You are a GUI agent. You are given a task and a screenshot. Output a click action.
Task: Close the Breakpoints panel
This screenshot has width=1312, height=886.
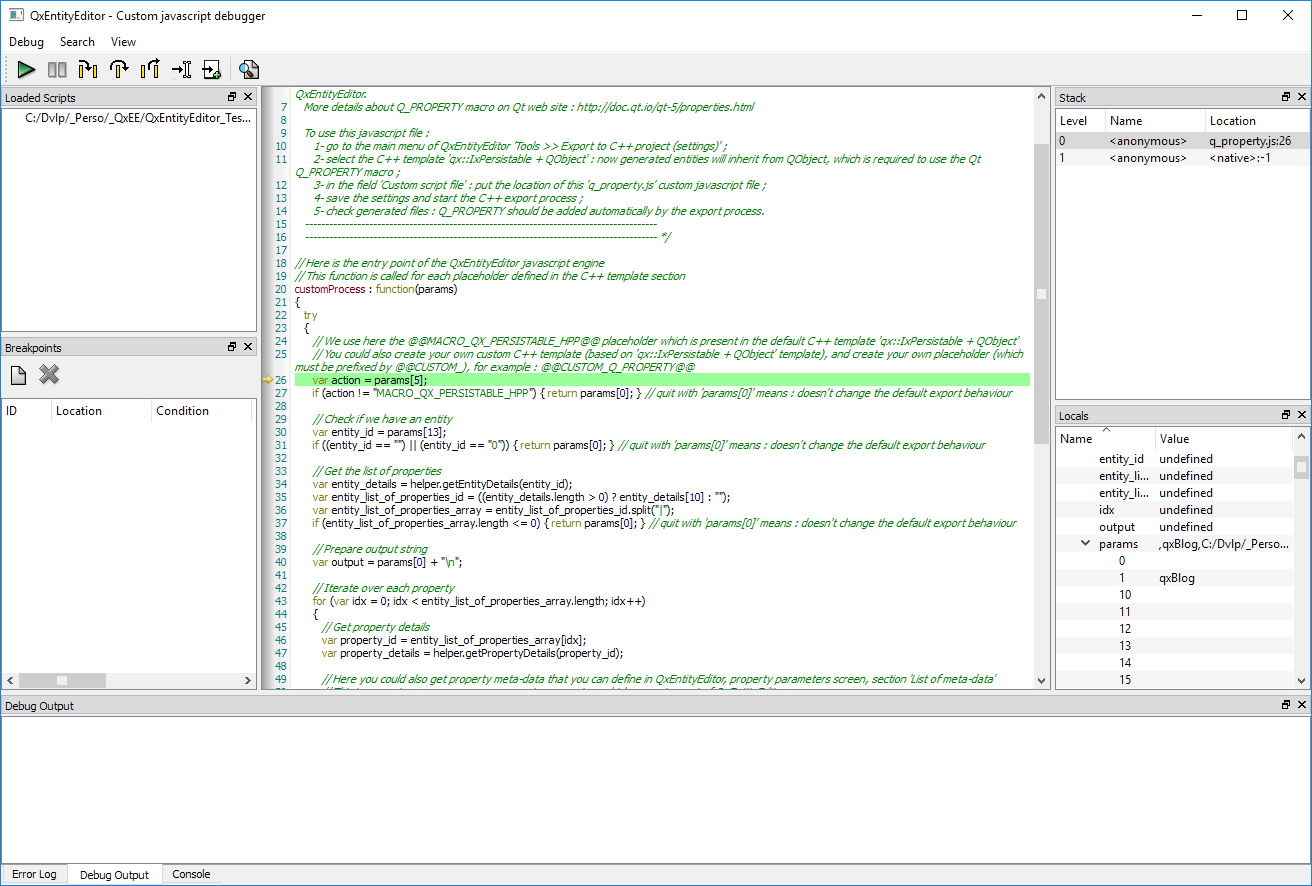[247, 347]
